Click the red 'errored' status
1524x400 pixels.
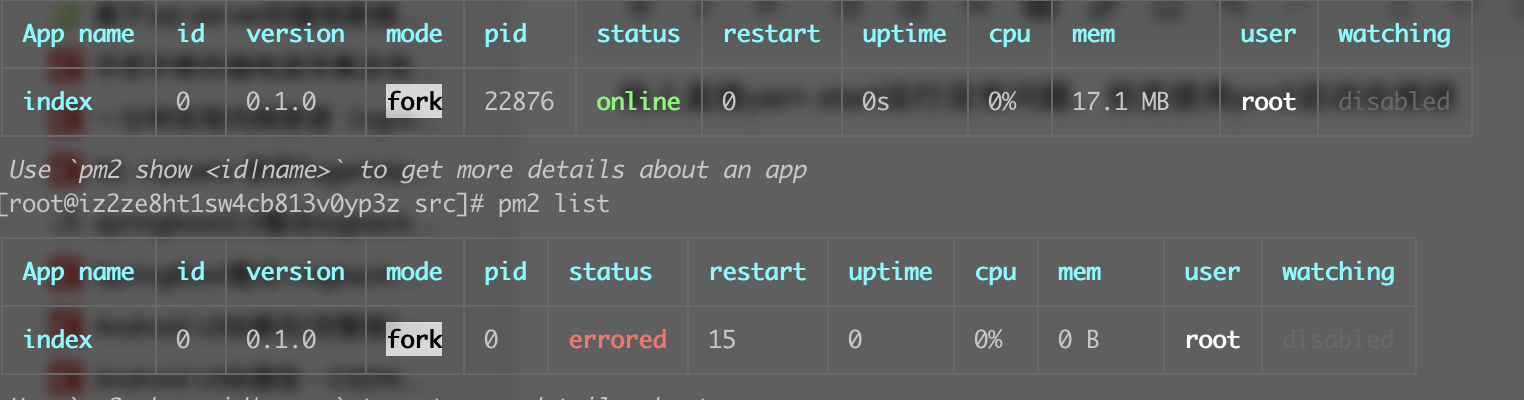point(617,340)
